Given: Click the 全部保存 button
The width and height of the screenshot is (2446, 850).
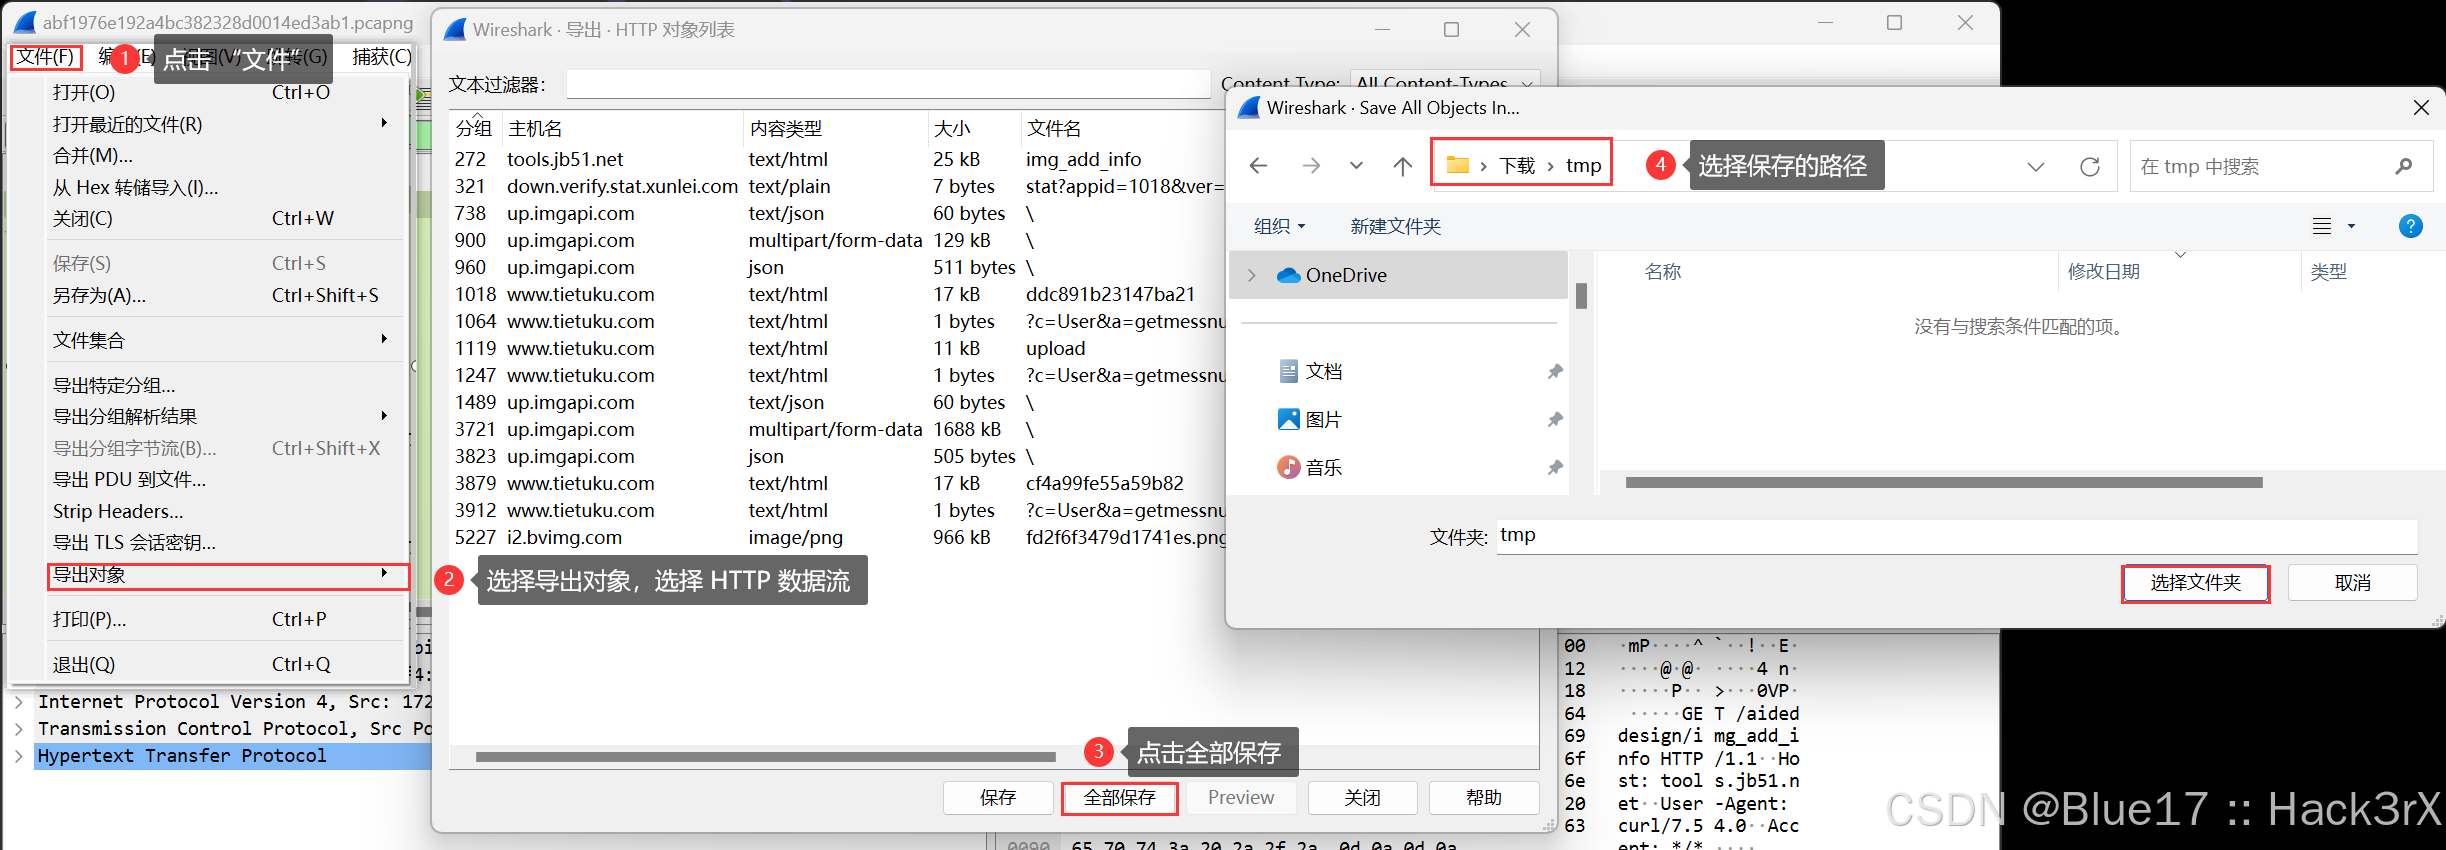Looking at the screenshot, I should tap(1119, 797).
